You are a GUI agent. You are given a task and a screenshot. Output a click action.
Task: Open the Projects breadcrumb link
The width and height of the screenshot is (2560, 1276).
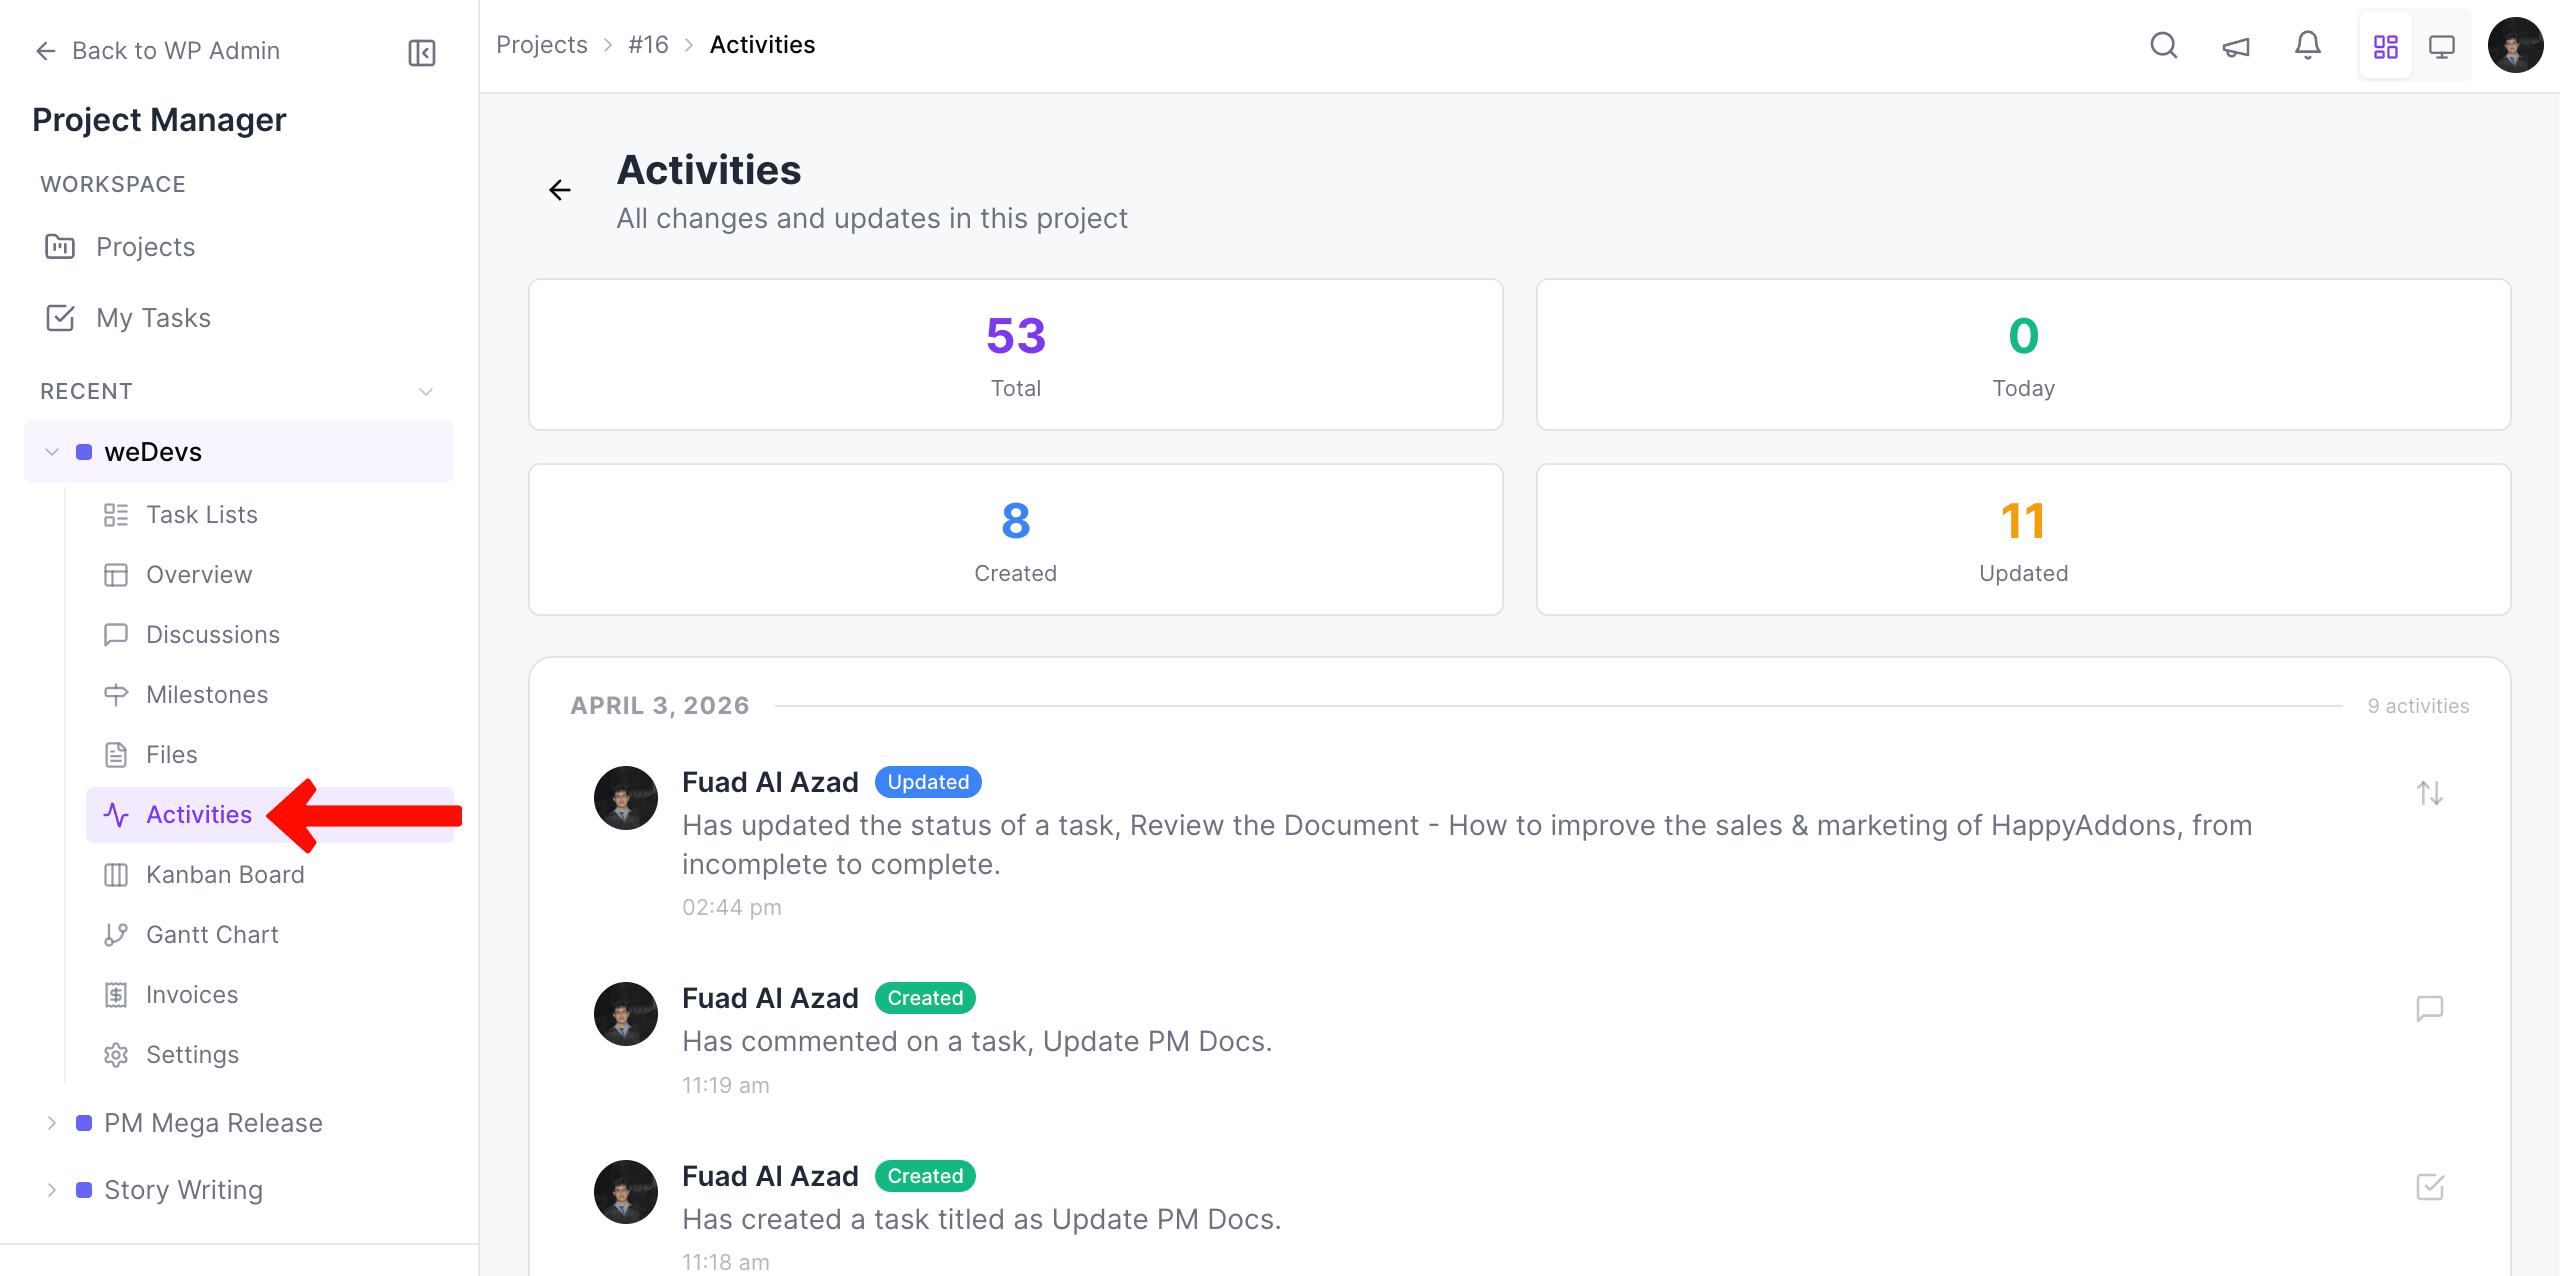click(542, 44)
